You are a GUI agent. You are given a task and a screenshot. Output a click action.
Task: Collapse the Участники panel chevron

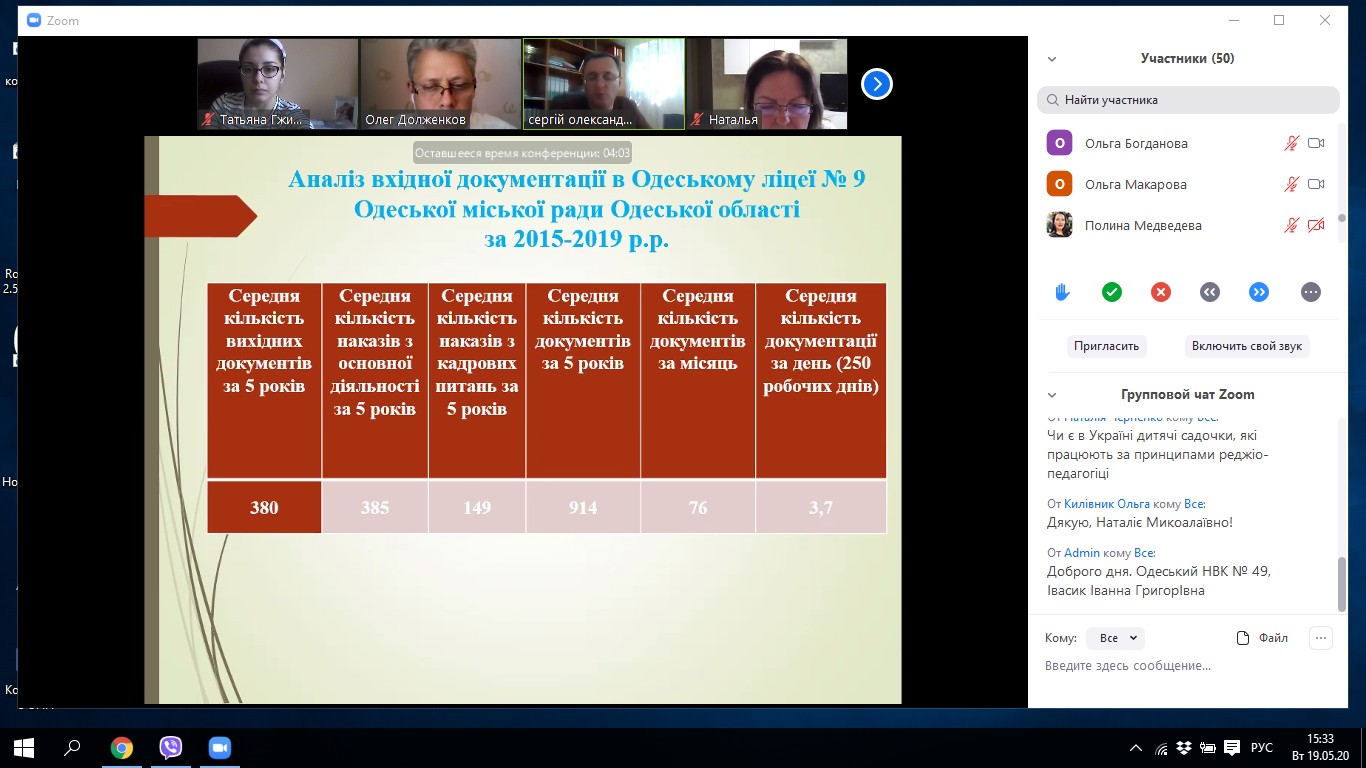(x=1051, y=59)
